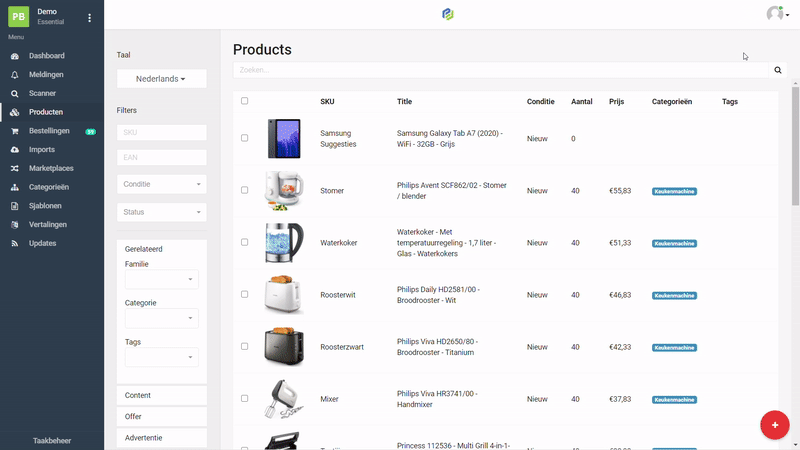Select the Waterkoker row checkbox
The image size is (800, 450).
pyautogui.click(x=245, y=242)
